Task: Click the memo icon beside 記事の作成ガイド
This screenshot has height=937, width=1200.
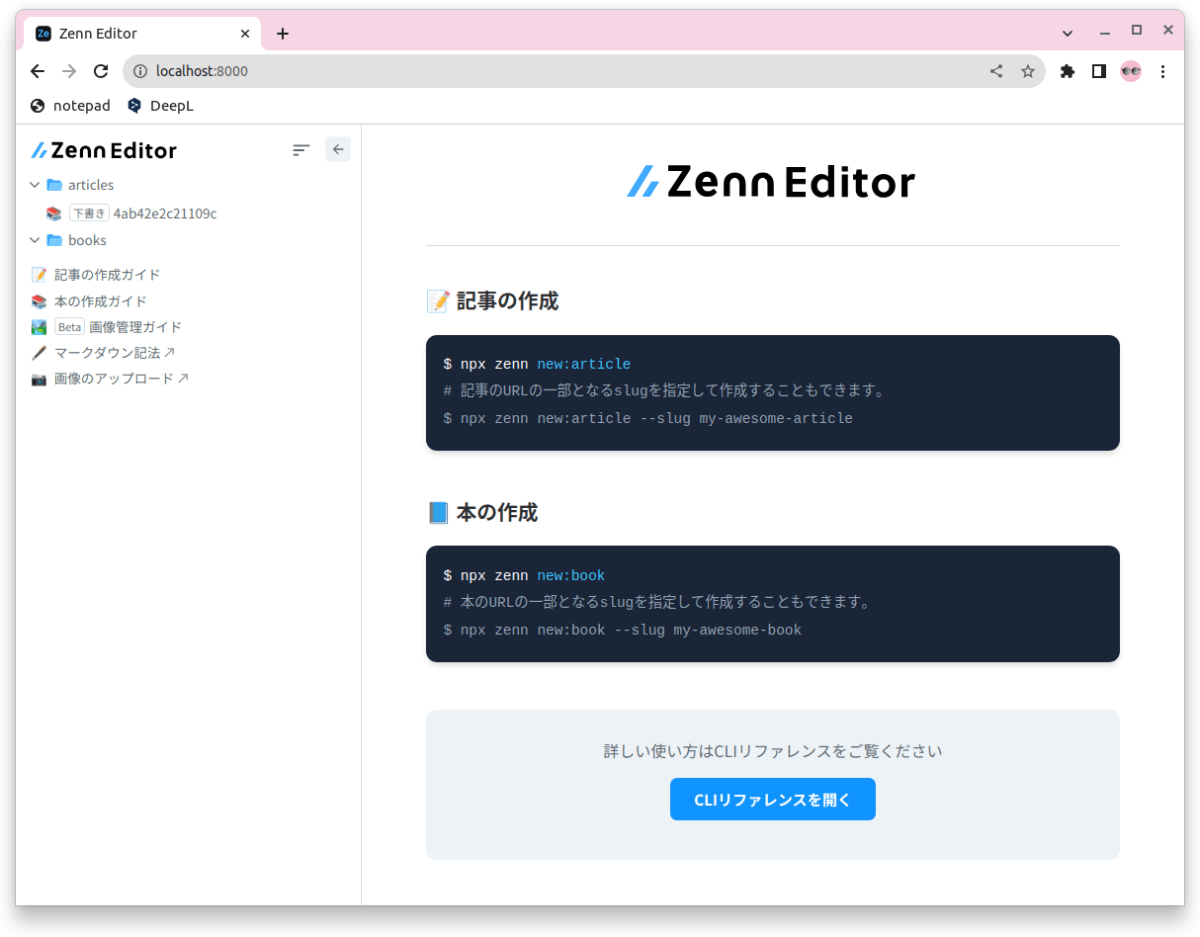Action: (39, 275)
